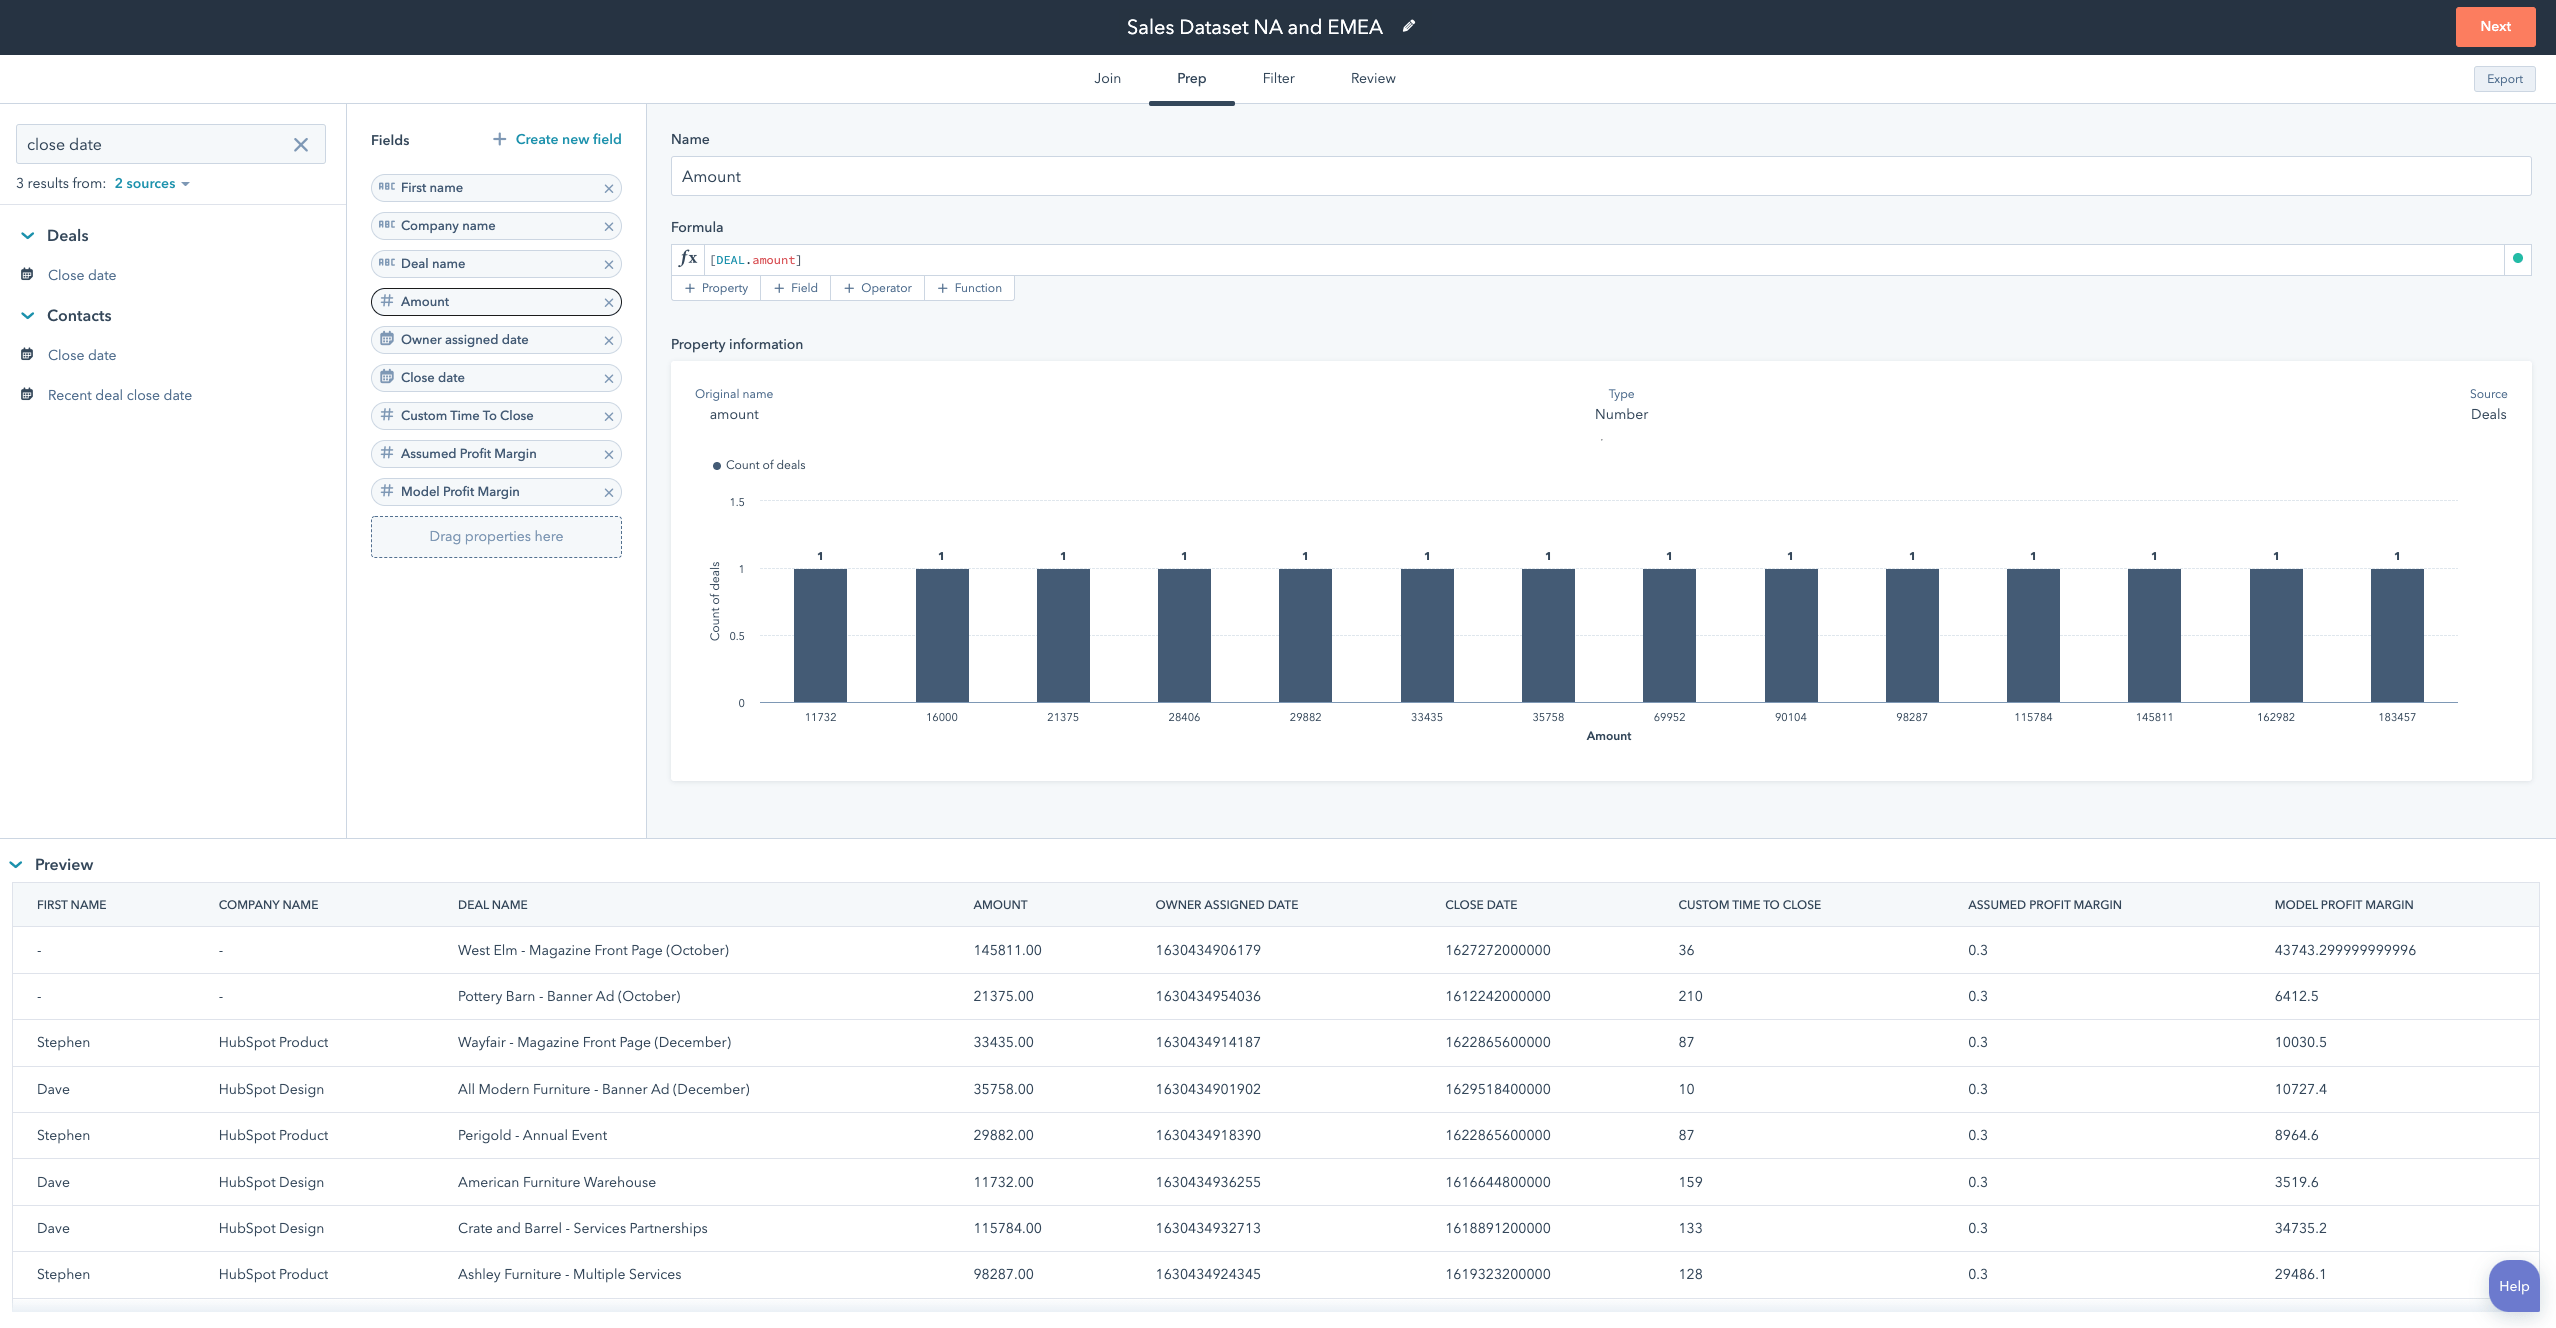Clear the close date search using the X icon

pos(300,144)
